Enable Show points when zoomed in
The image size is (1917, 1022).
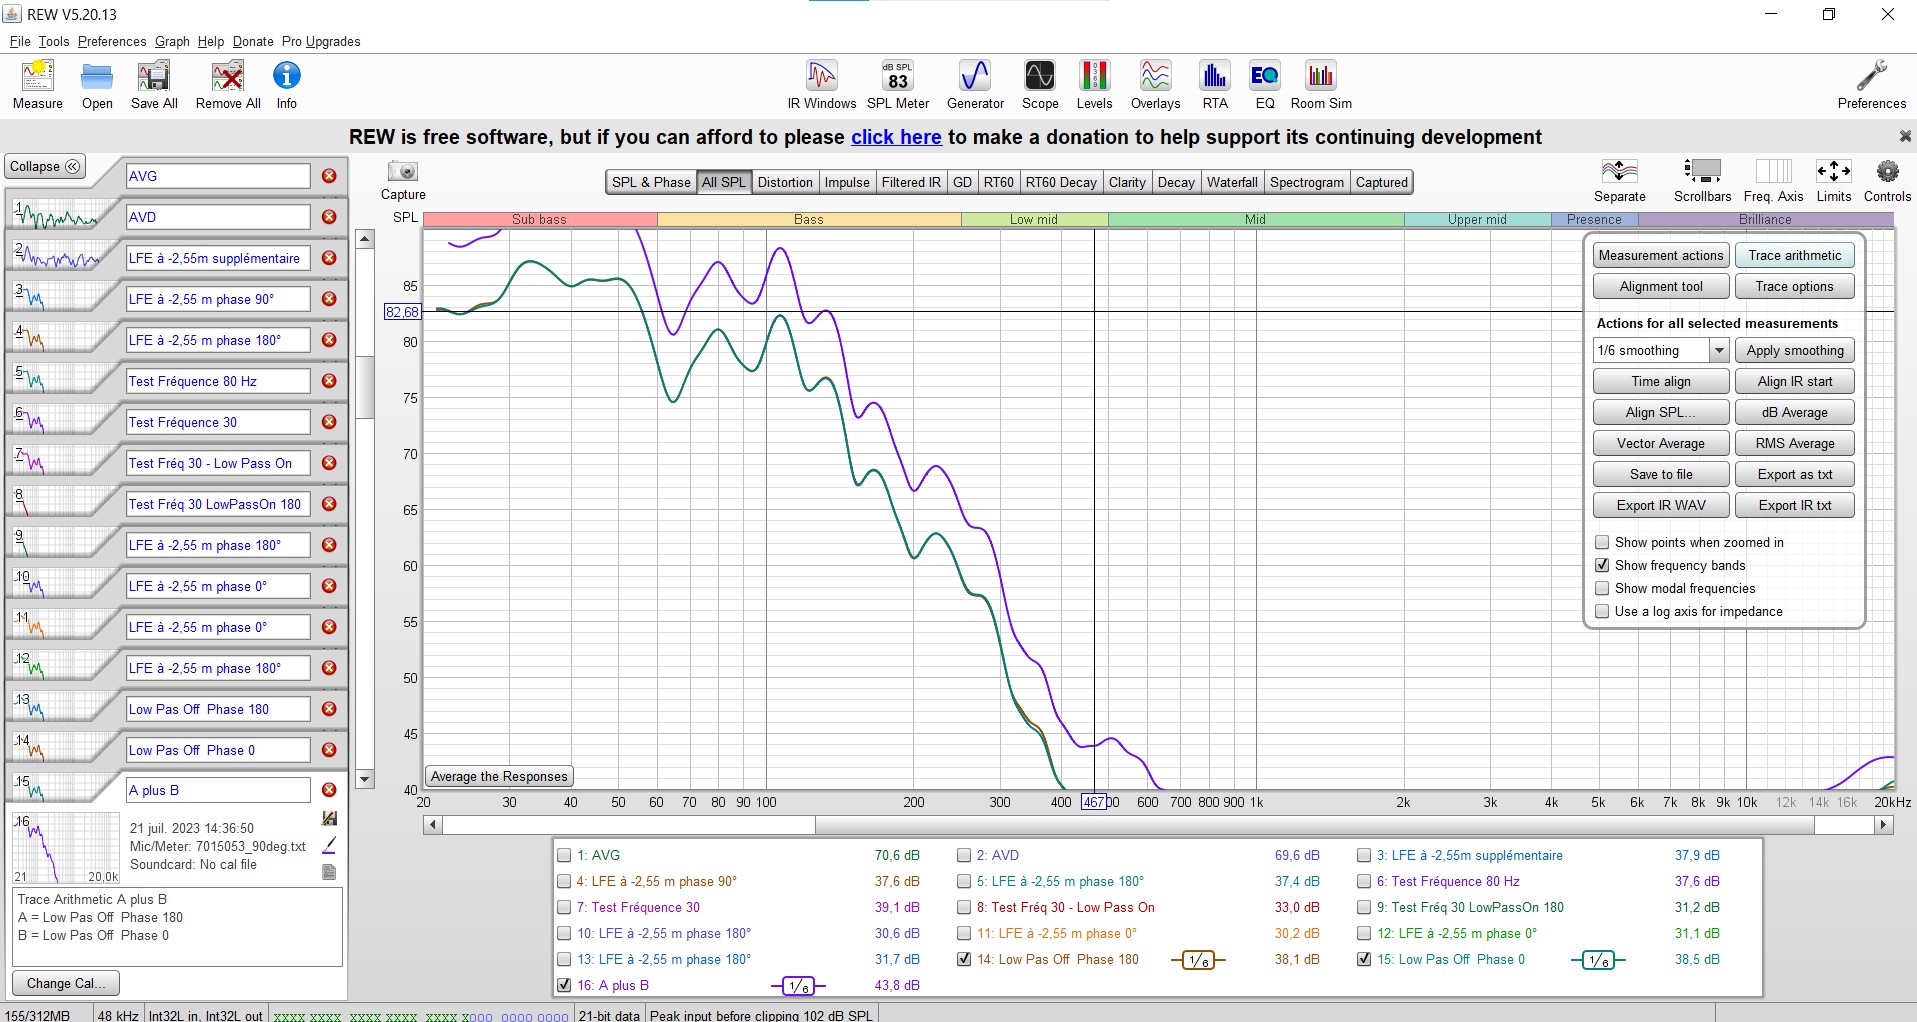[x=1602, y=542]
